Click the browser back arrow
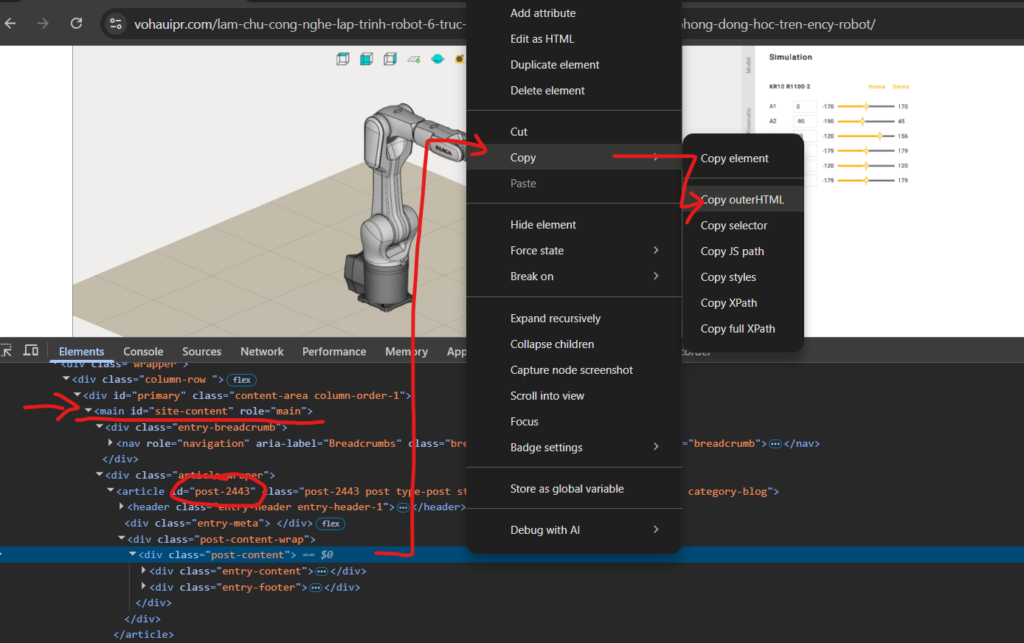This screenshot has height=643, width=1024. click(x=13, y=23)
